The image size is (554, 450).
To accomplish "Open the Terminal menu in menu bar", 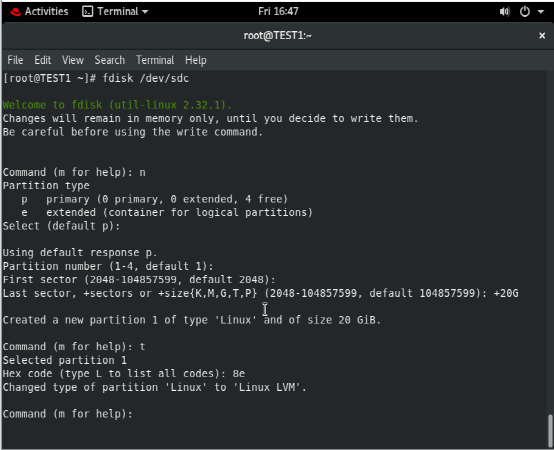I will (x=155, y=60).
